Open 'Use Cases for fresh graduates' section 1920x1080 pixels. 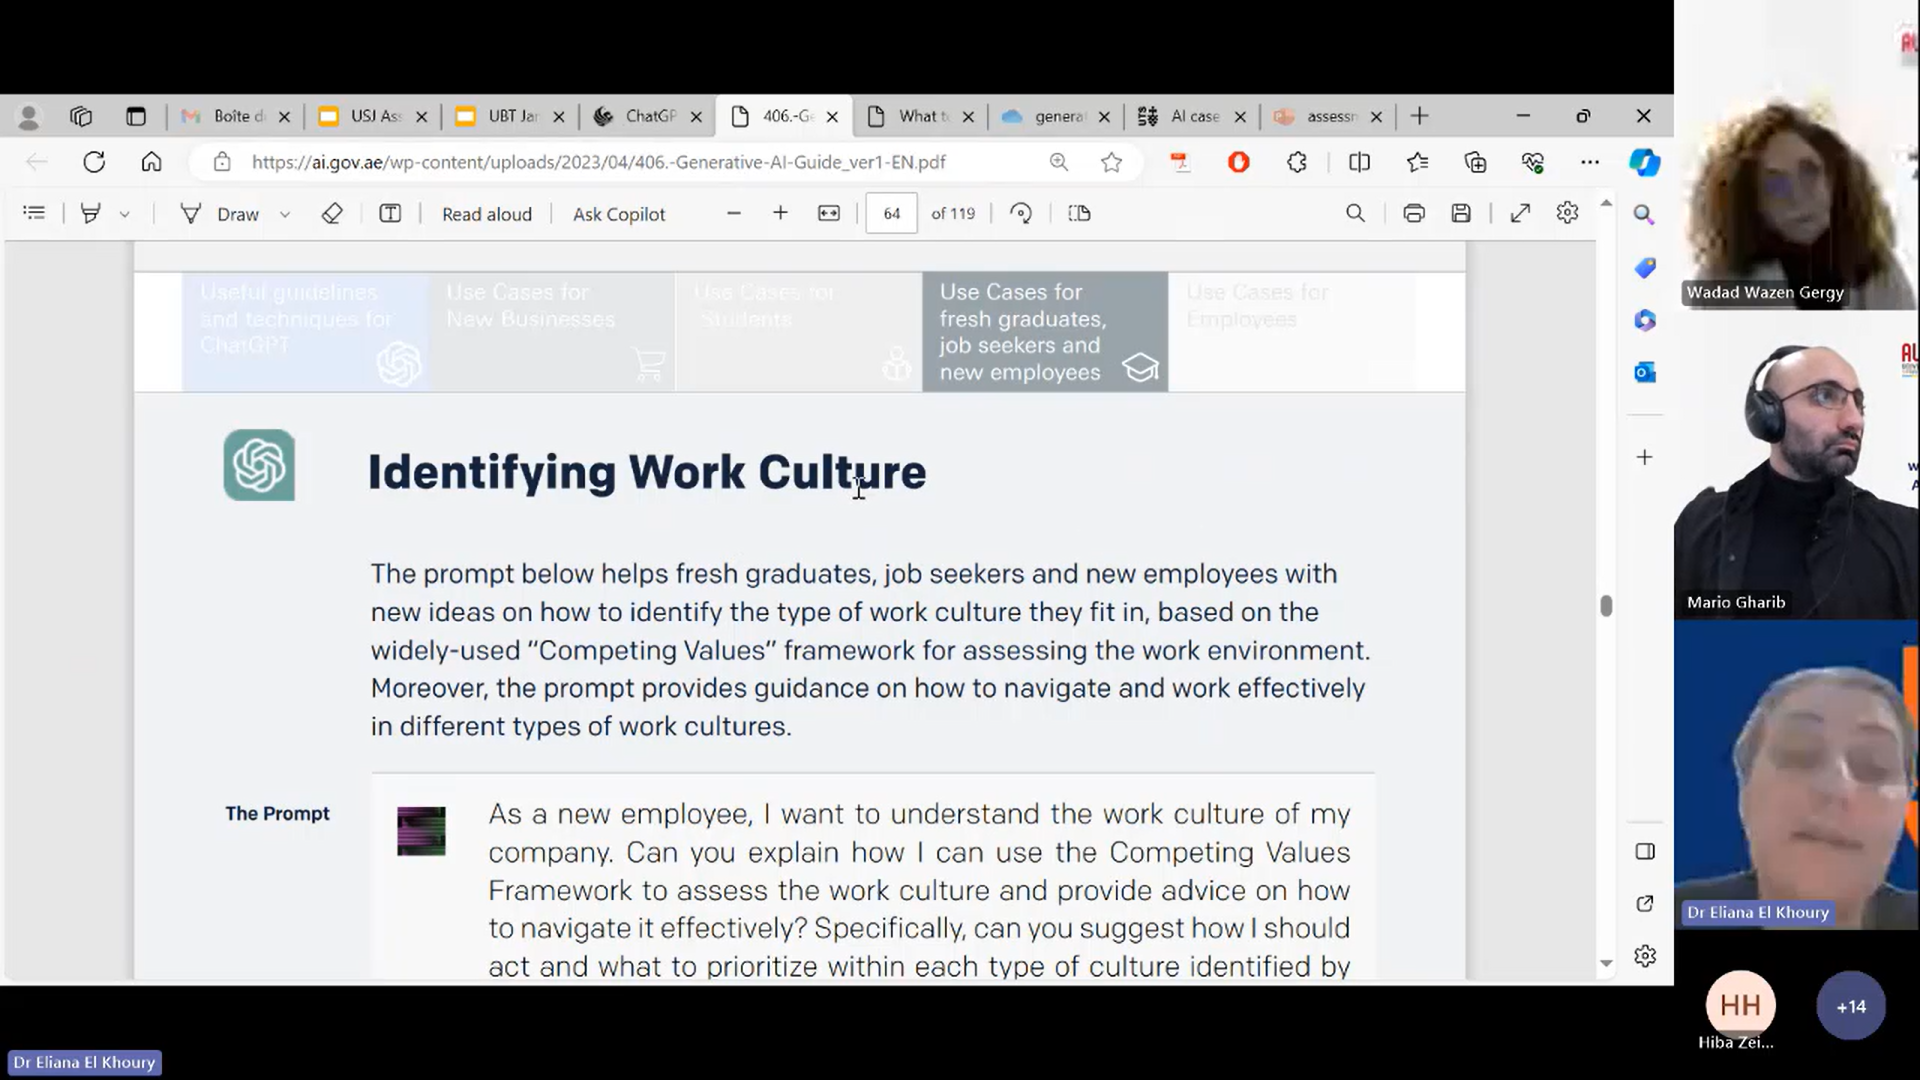1045,331
